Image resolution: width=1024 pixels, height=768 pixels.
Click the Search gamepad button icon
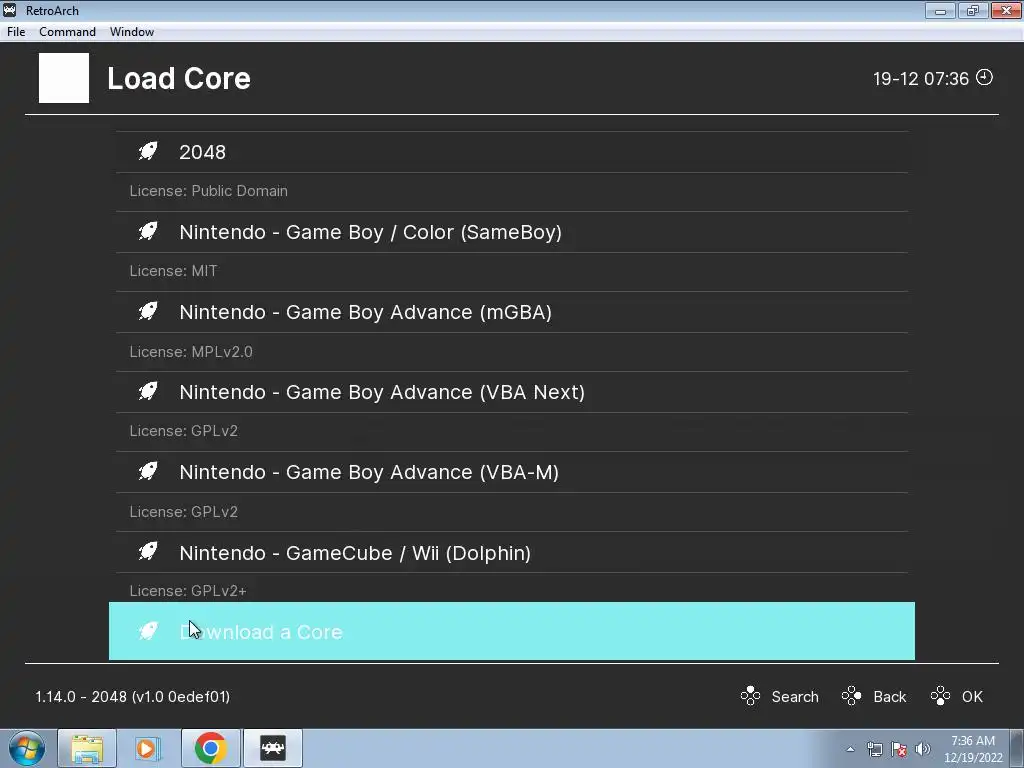pos(750,696)
